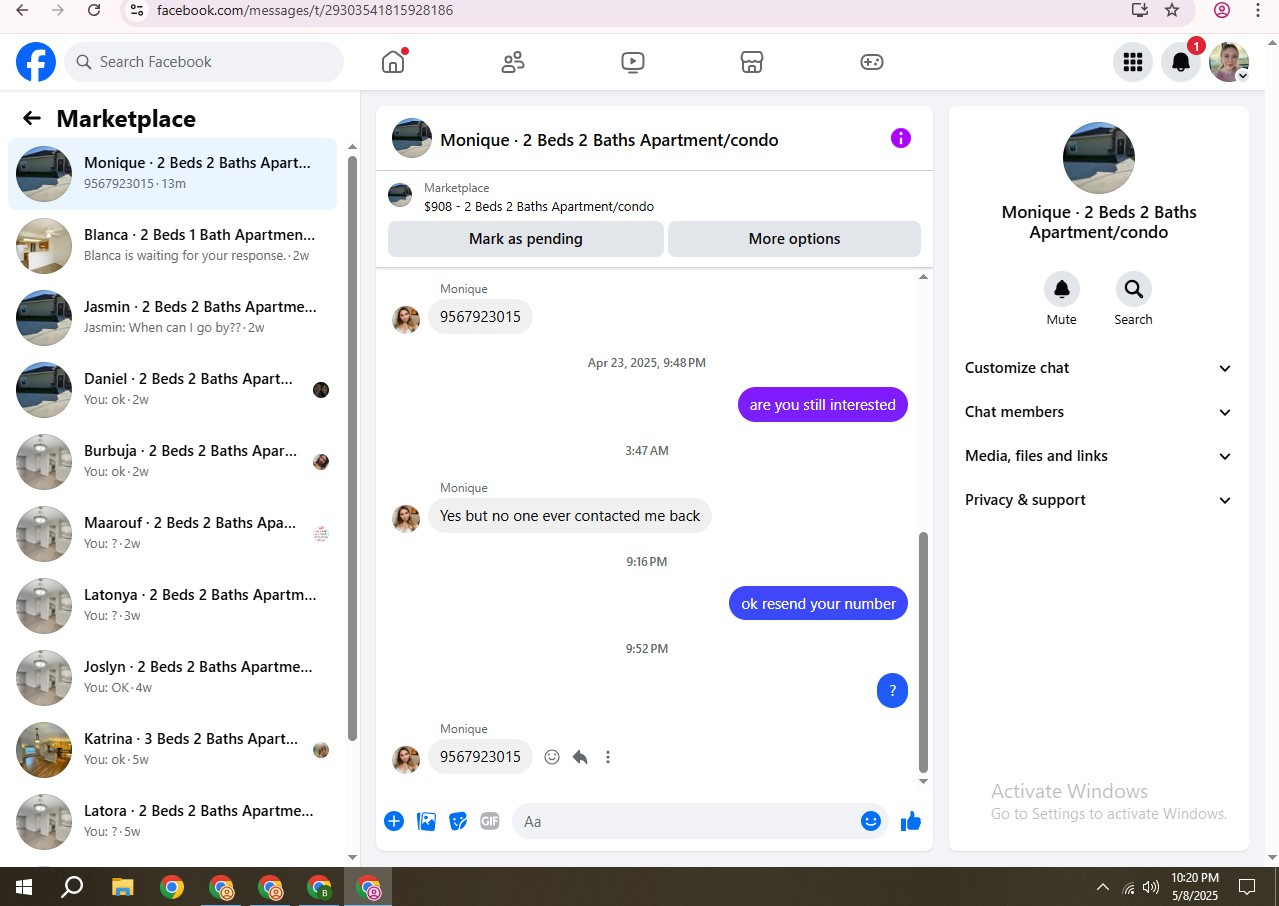Open Windows taskbar search
1279x906 pixels.
click(72, 887)
